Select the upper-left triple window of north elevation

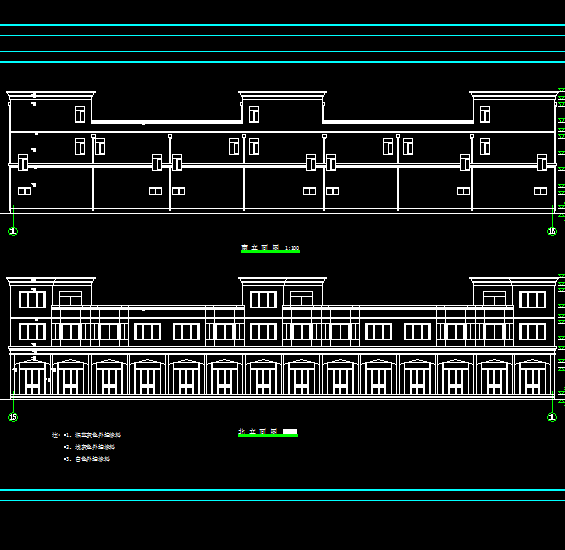[32, 300]
